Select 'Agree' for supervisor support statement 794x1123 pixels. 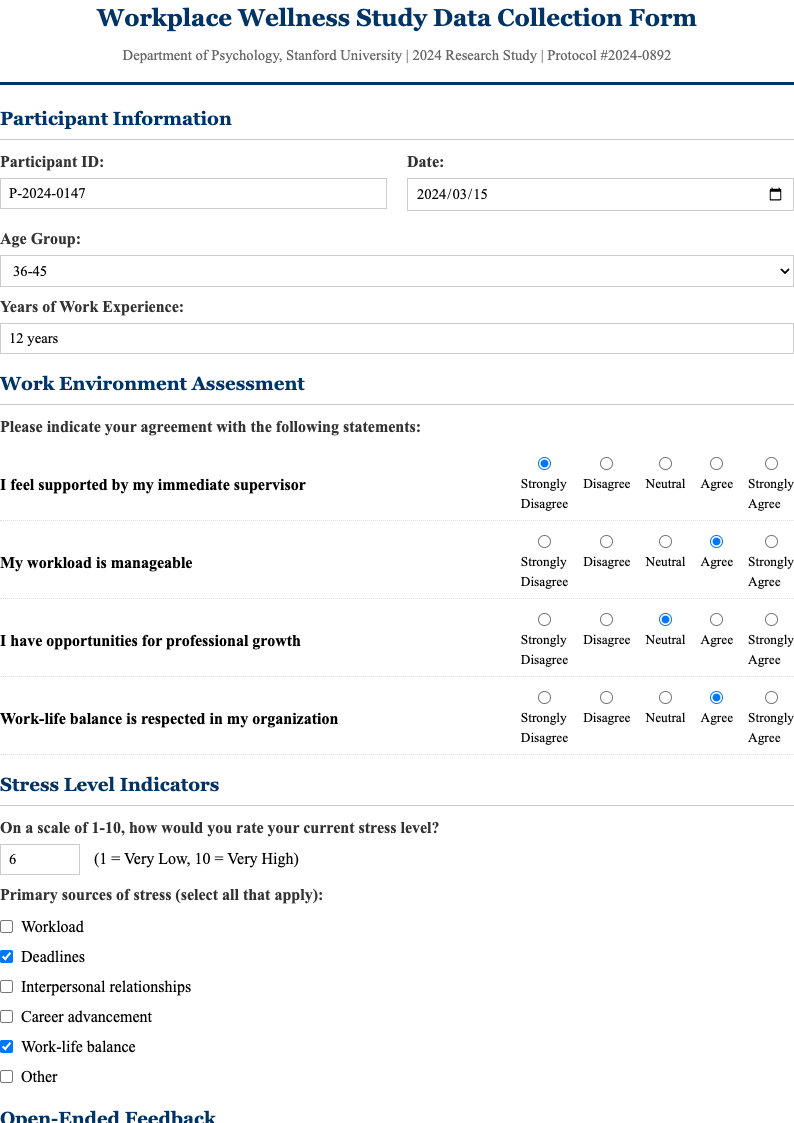pos(716,463)
